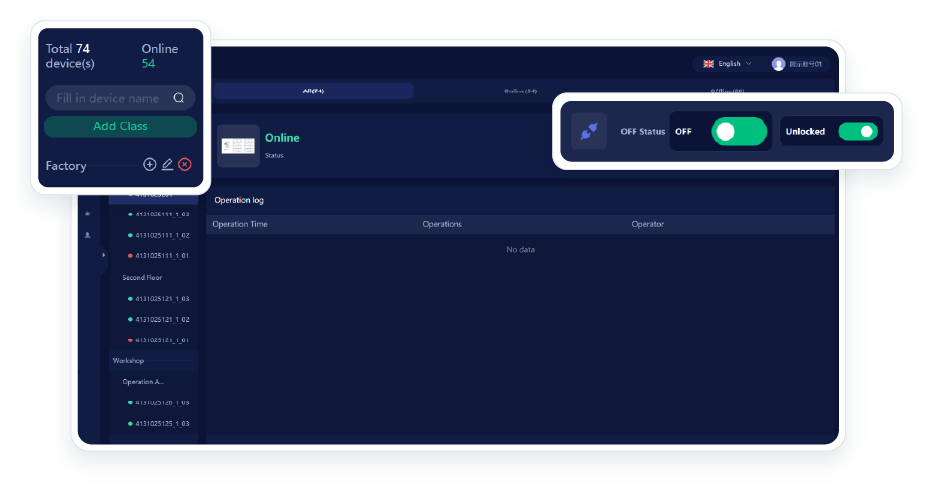Click the device thumbnail beside Online status
934x493 pixels.
[238, 145]
